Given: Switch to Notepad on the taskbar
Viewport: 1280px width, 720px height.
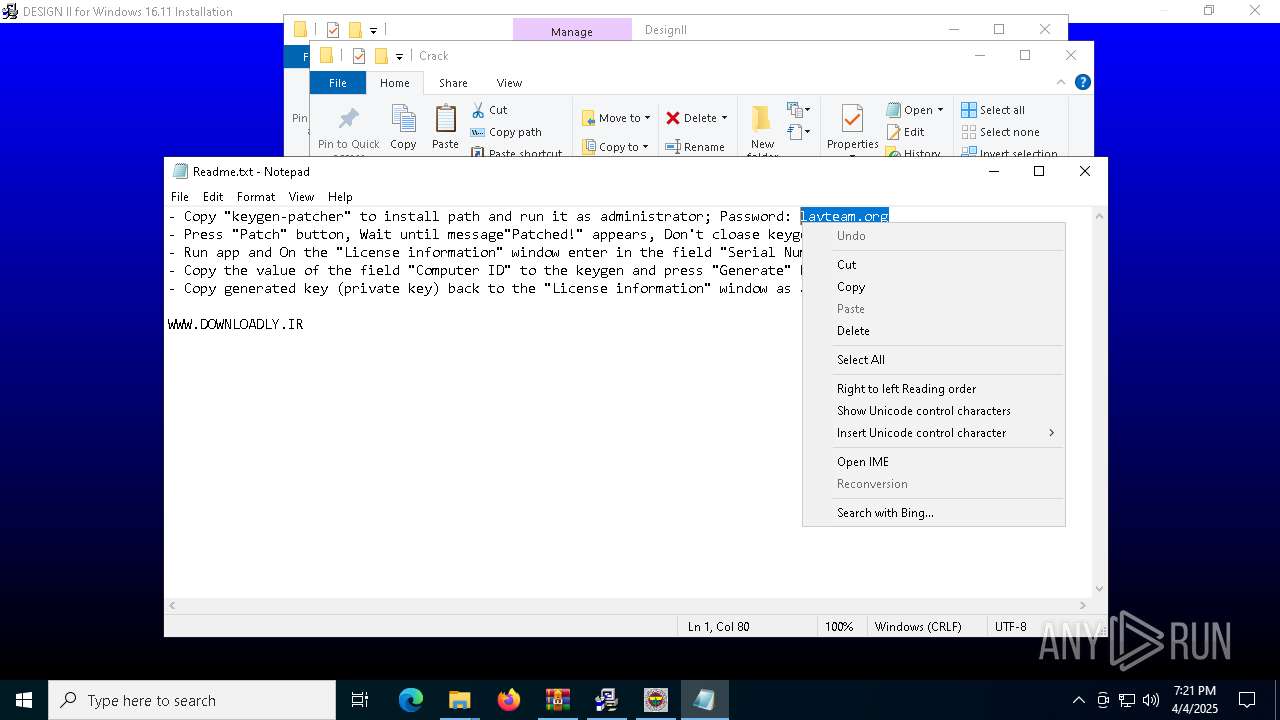Looking at the screenshot, I should point(704,700).
